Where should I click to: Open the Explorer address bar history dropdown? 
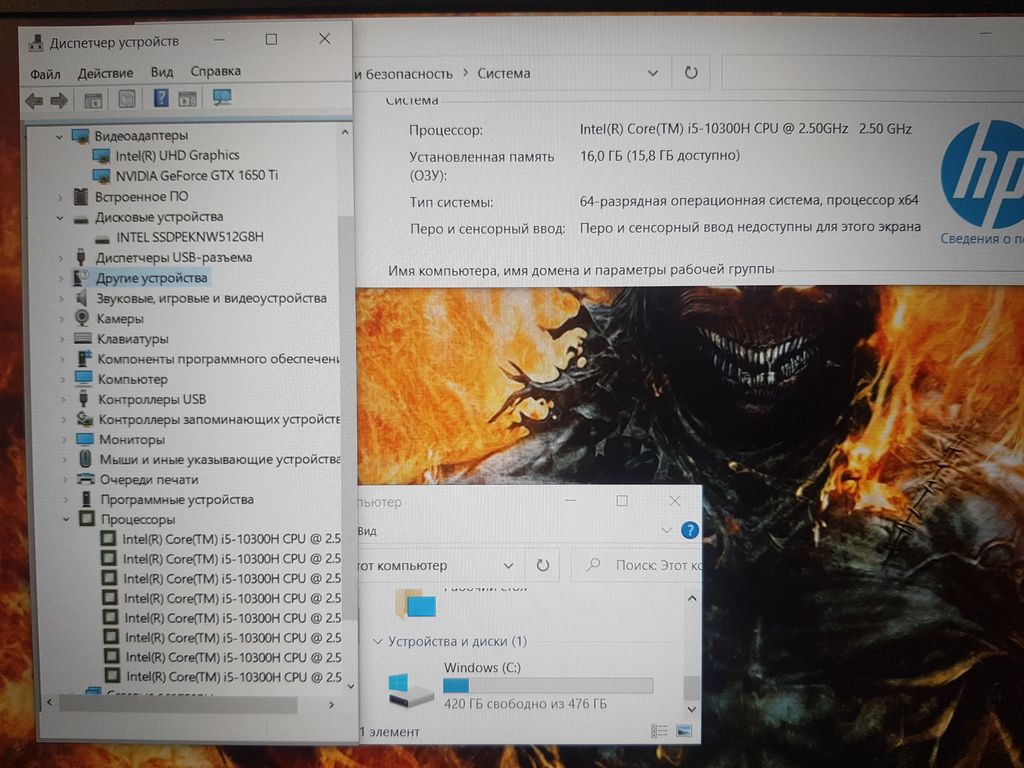pos(508,566)
